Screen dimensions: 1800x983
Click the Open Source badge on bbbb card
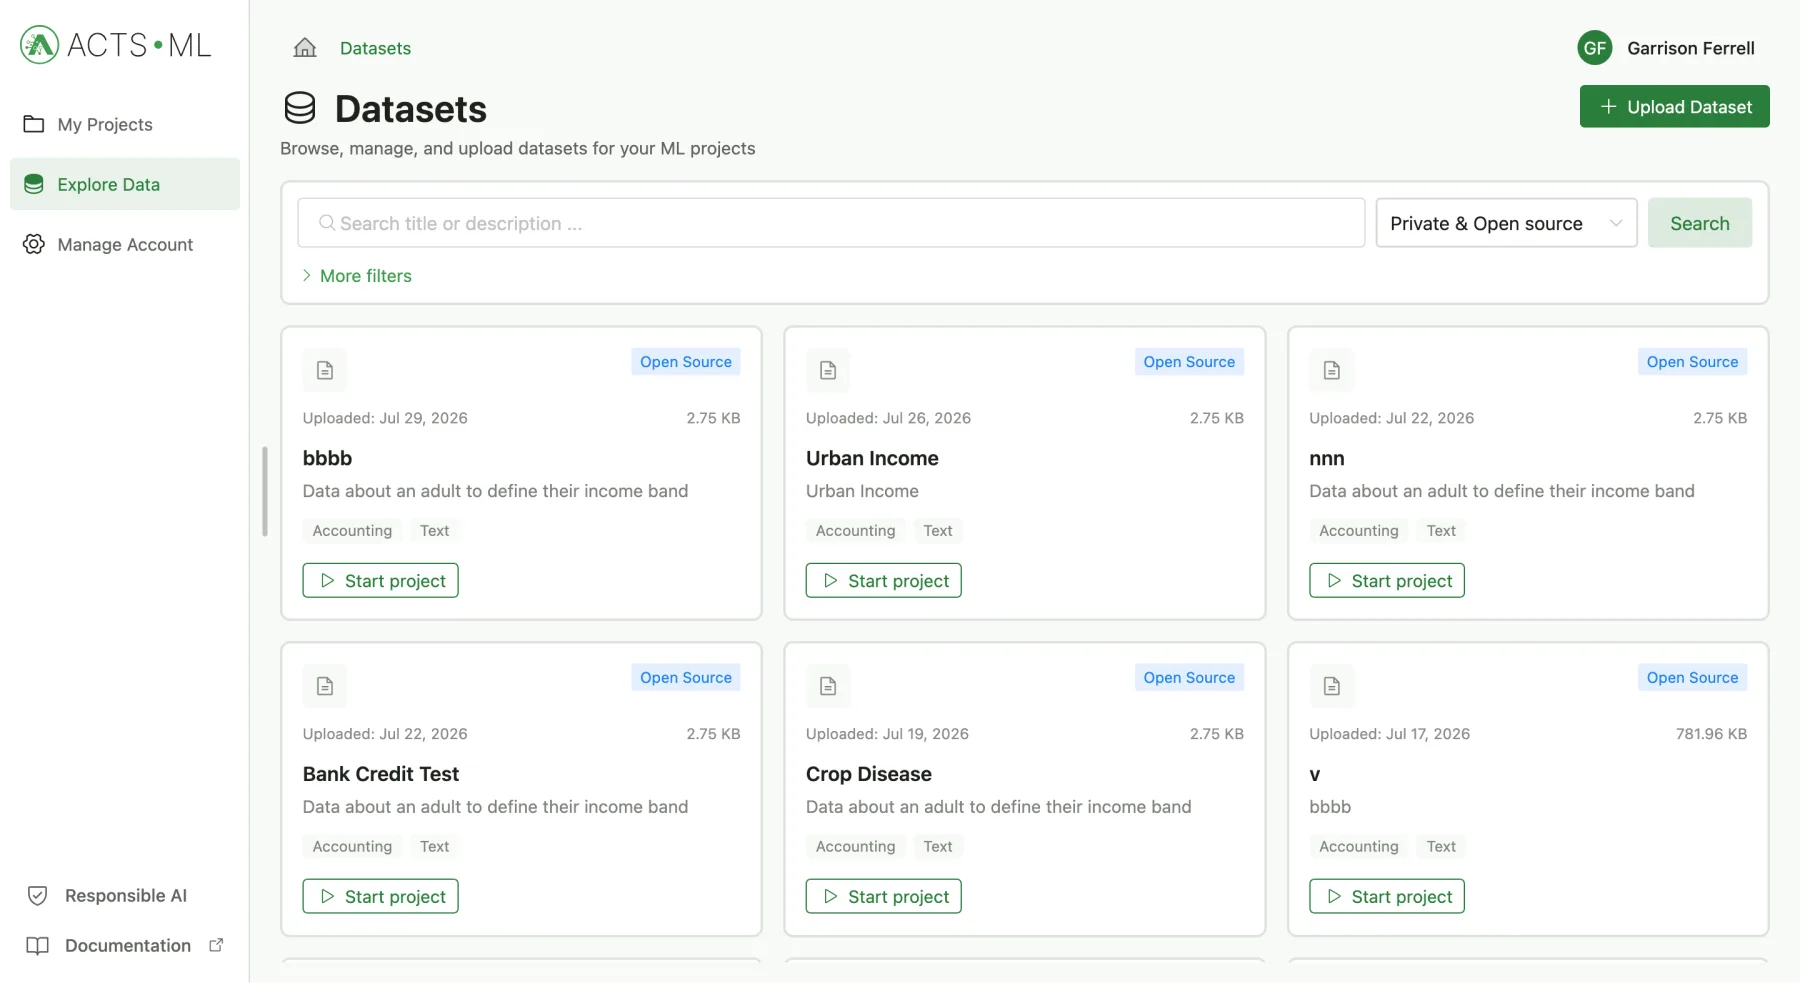click(686, 362)
